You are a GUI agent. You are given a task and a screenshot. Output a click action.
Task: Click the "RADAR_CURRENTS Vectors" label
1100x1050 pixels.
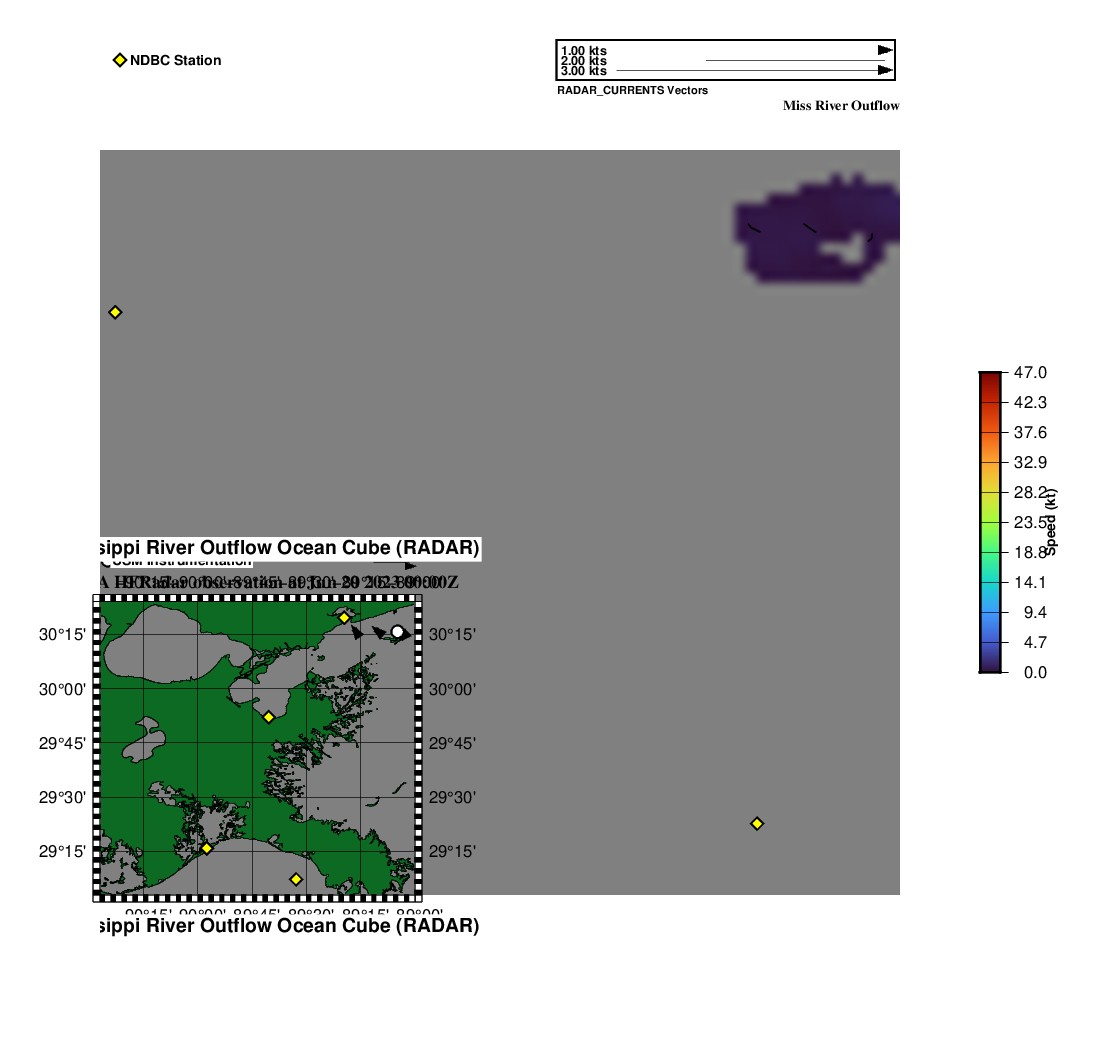(632, 90)
